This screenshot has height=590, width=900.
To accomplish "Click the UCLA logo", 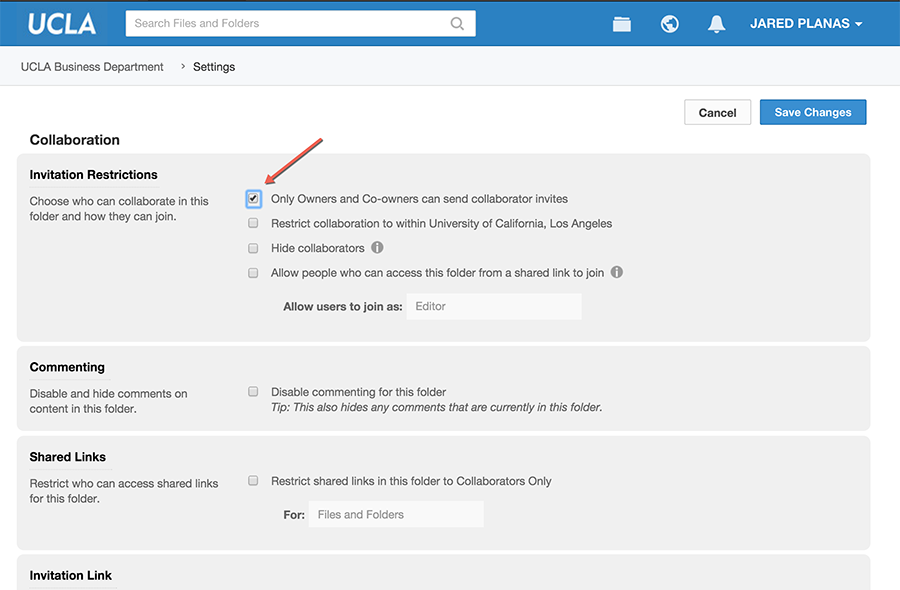I will click(62, 24).
